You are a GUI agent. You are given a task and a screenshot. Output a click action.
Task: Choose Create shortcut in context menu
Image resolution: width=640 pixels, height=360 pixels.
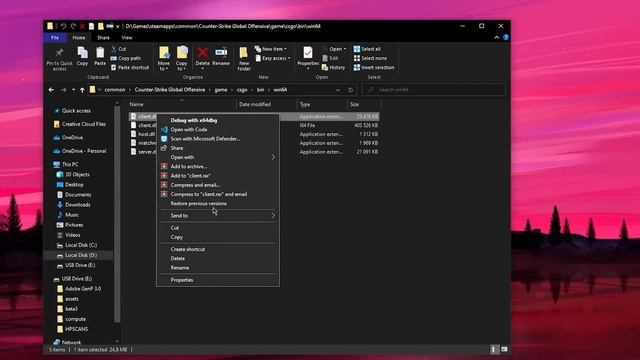coord(218,249)
